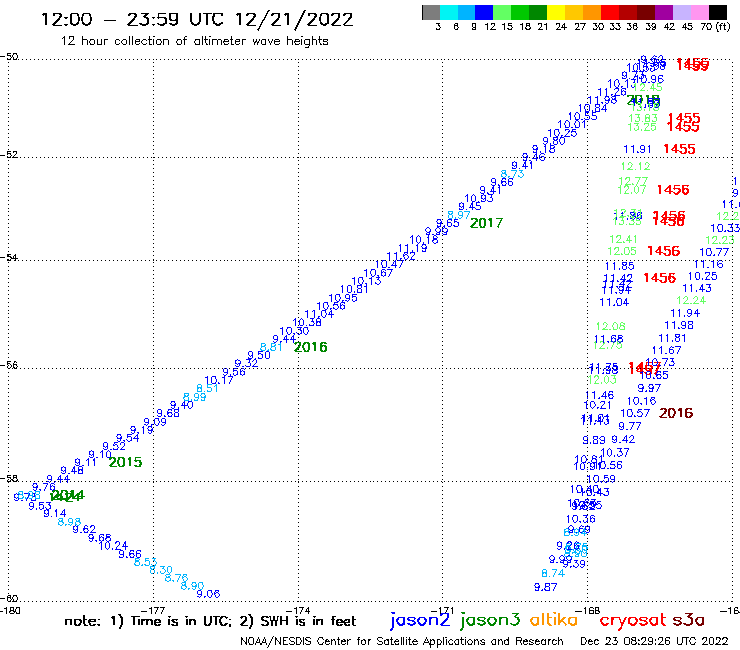Click the '70' label on the color scale
Image resolution: width=740 pixels, height=650 pixels.
point(706,26)
